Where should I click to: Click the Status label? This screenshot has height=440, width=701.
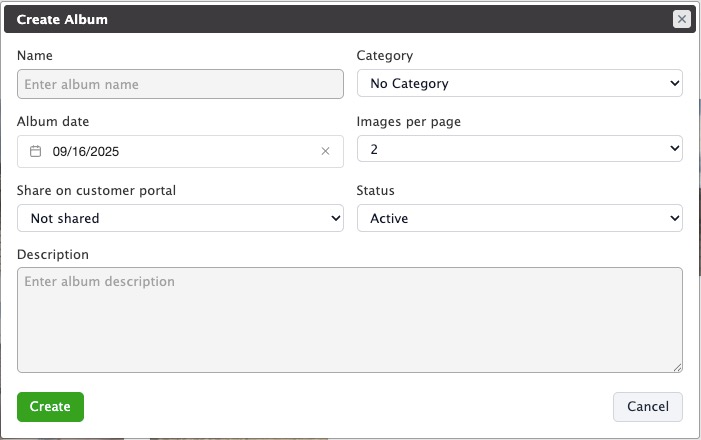pyautogui.click(x=376, y=190)
